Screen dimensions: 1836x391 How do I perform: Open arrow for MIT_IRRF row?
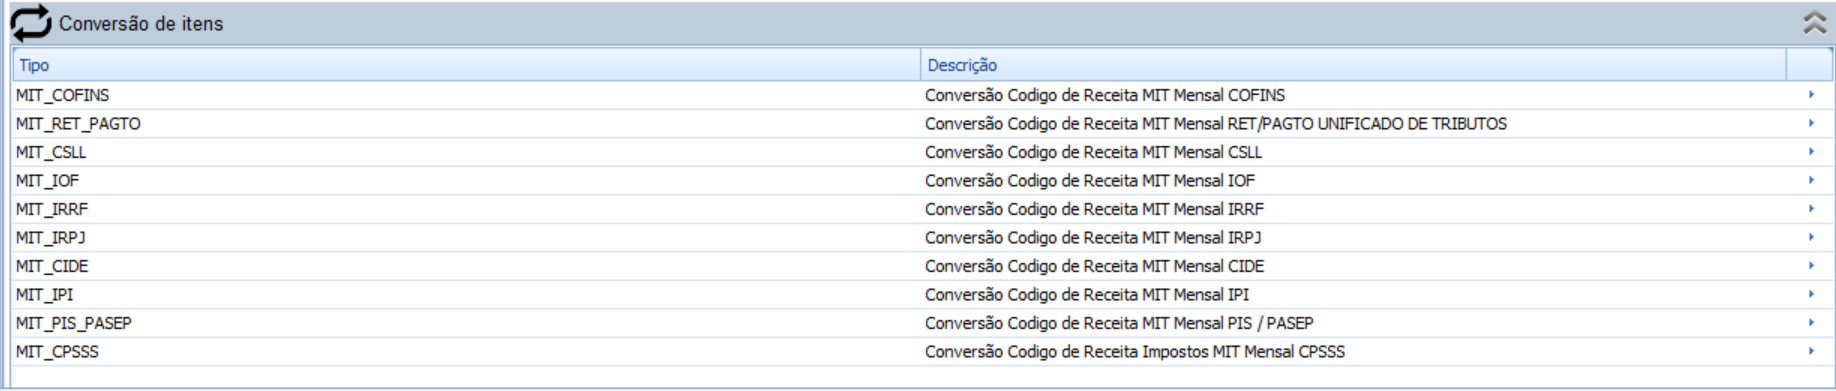pyautogui.click(x=1810, y=209)
